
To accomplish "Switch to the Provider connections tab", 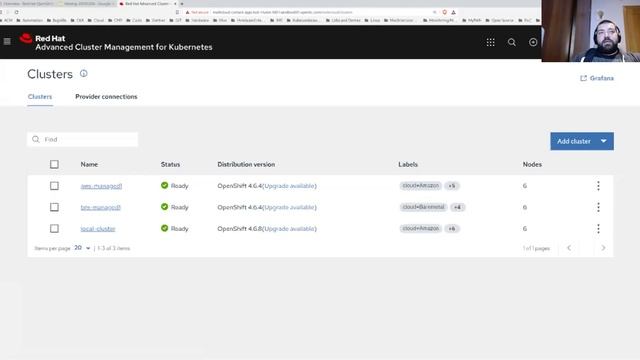I will pos(106,97).
